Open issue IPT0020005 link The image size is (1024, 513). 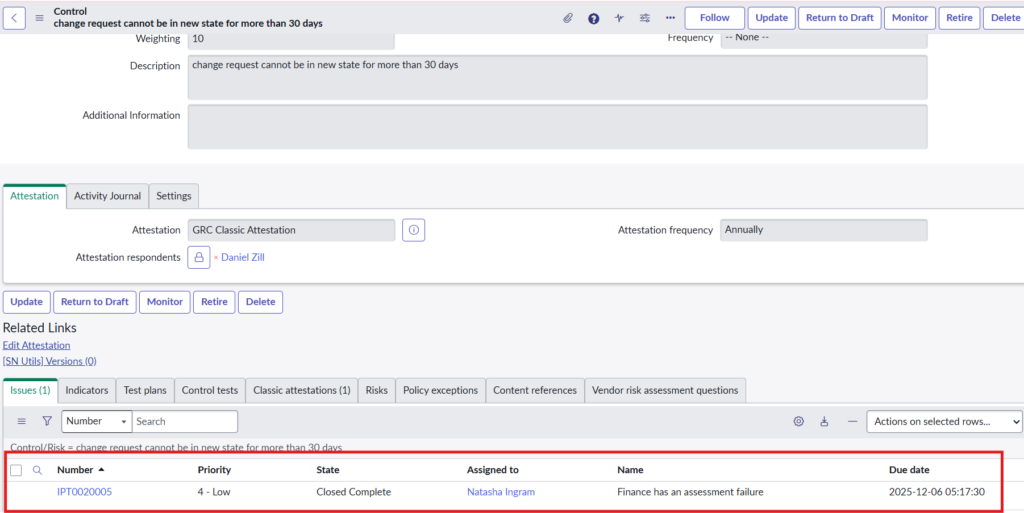pyautogui.click(x=84, y=492)
